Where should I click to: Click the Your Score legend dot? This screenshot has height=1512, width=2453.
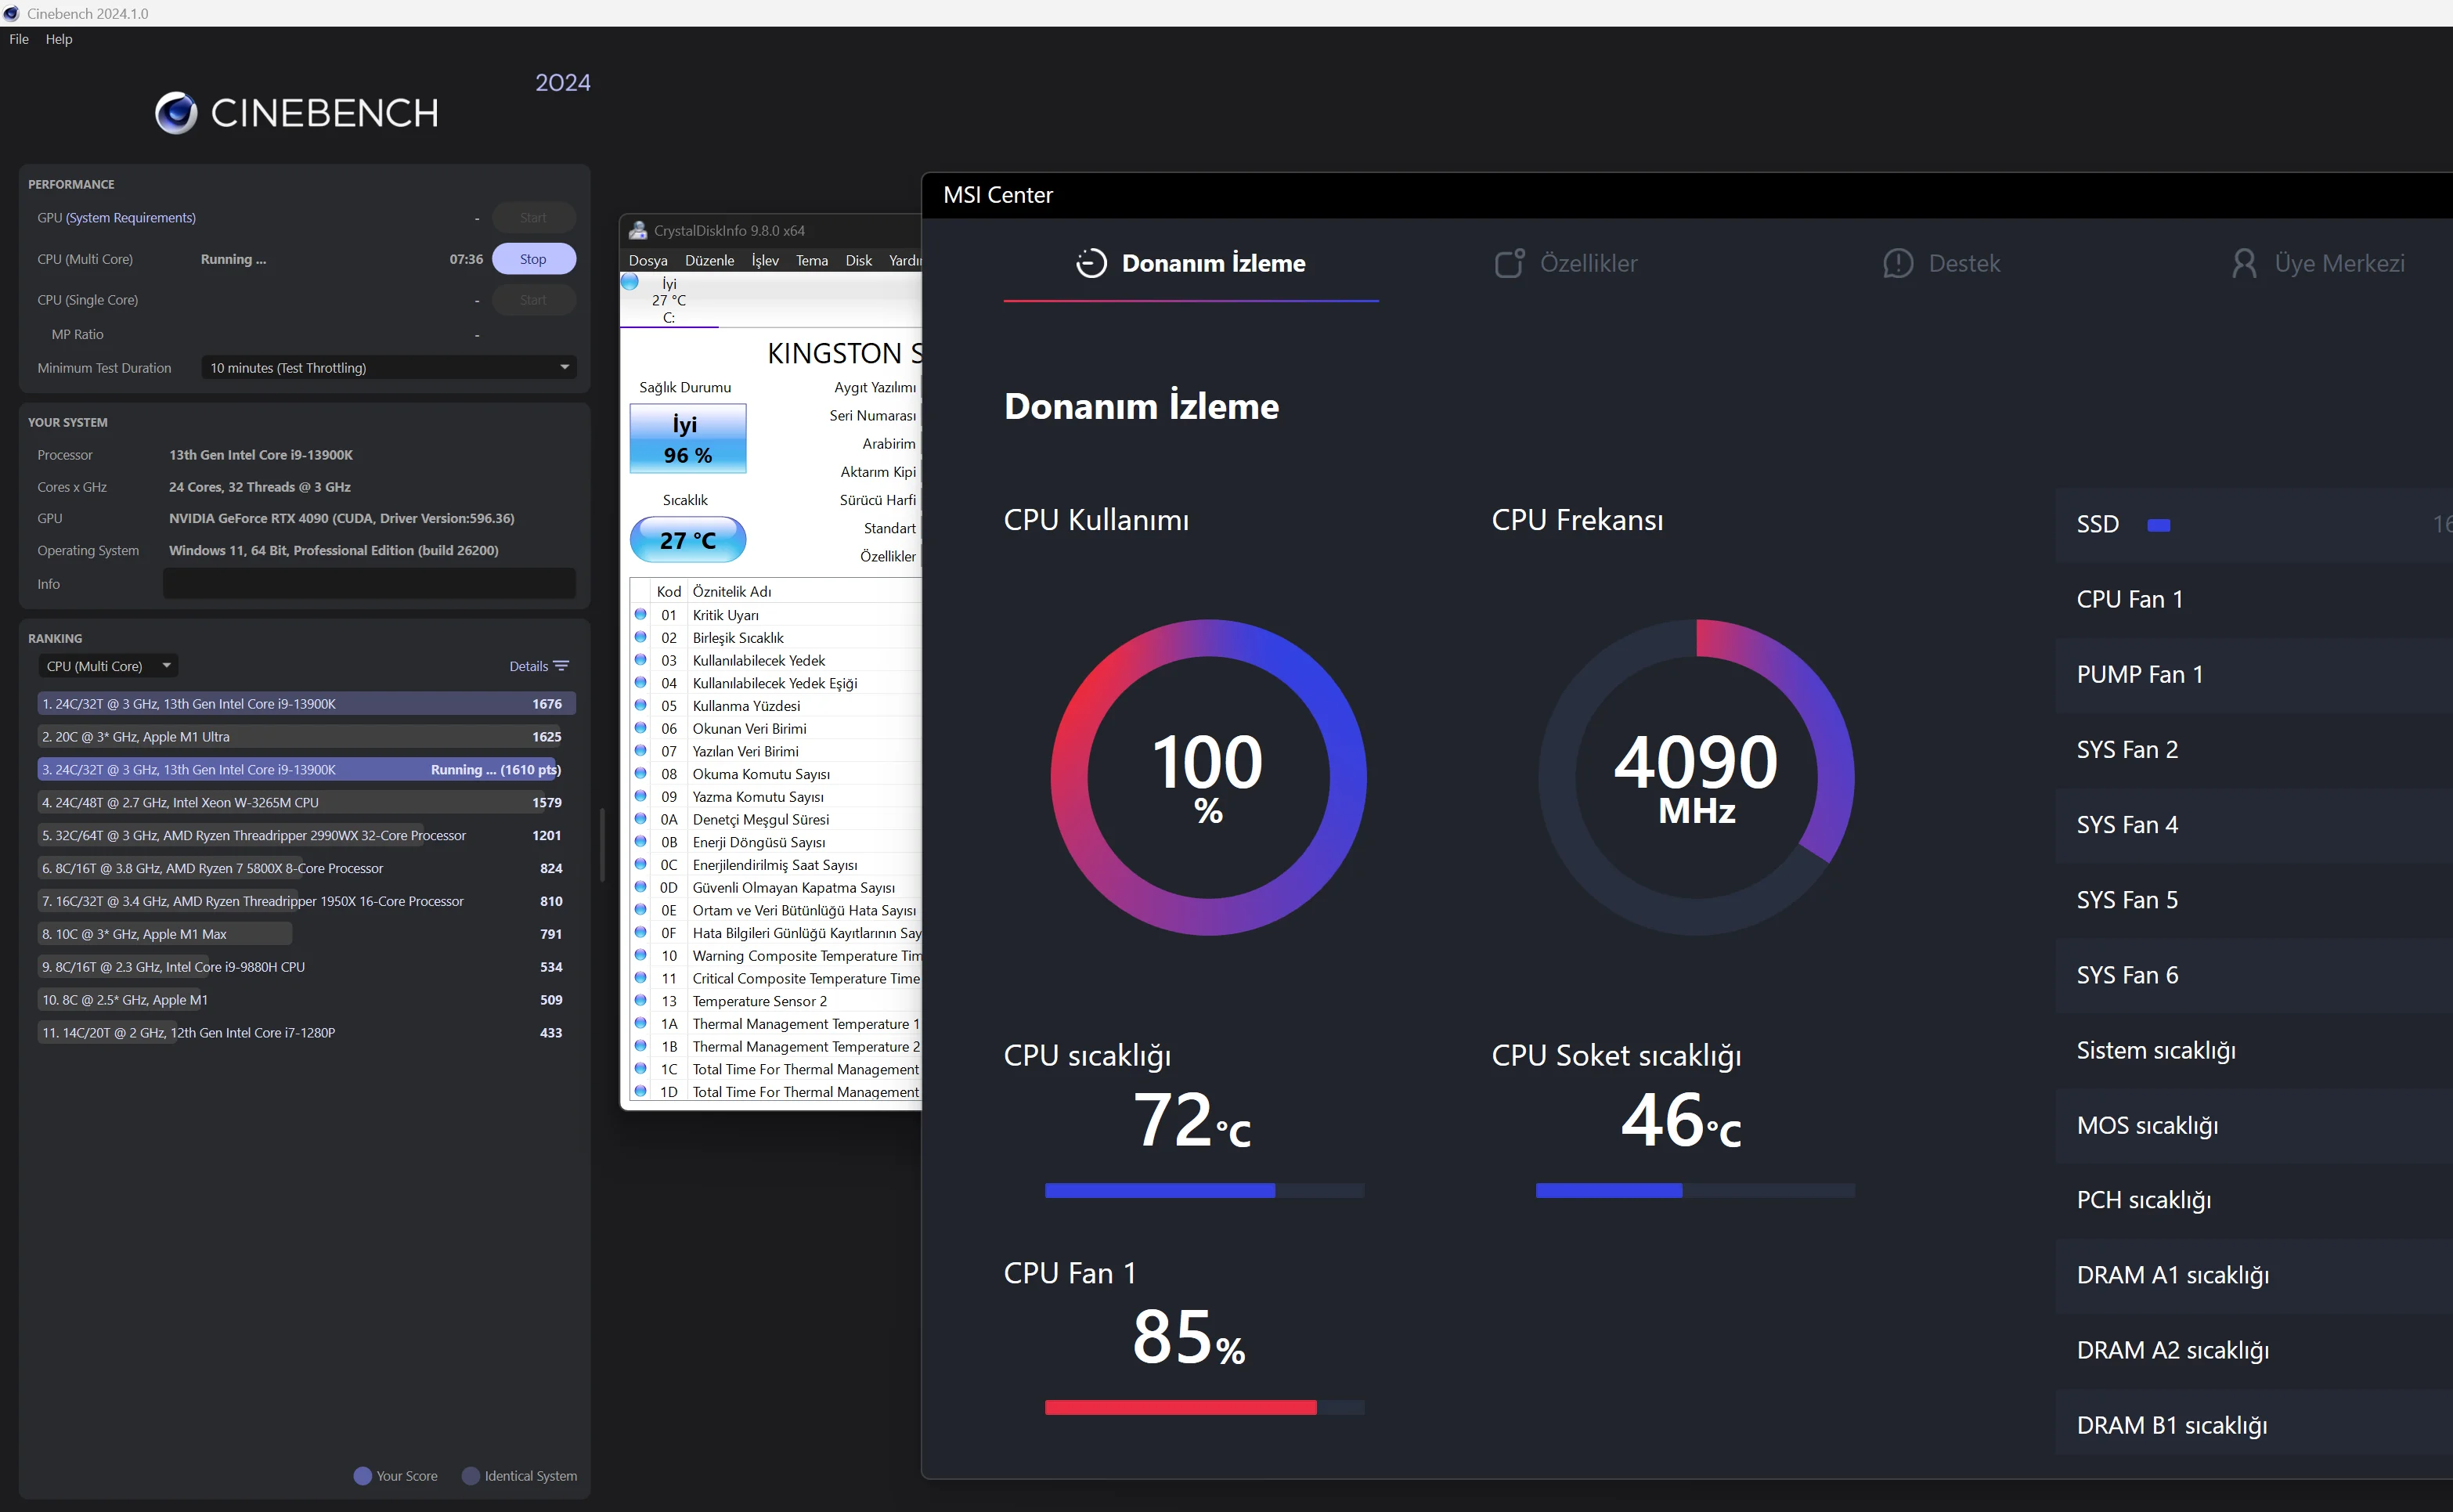[x=363, y=1476]
